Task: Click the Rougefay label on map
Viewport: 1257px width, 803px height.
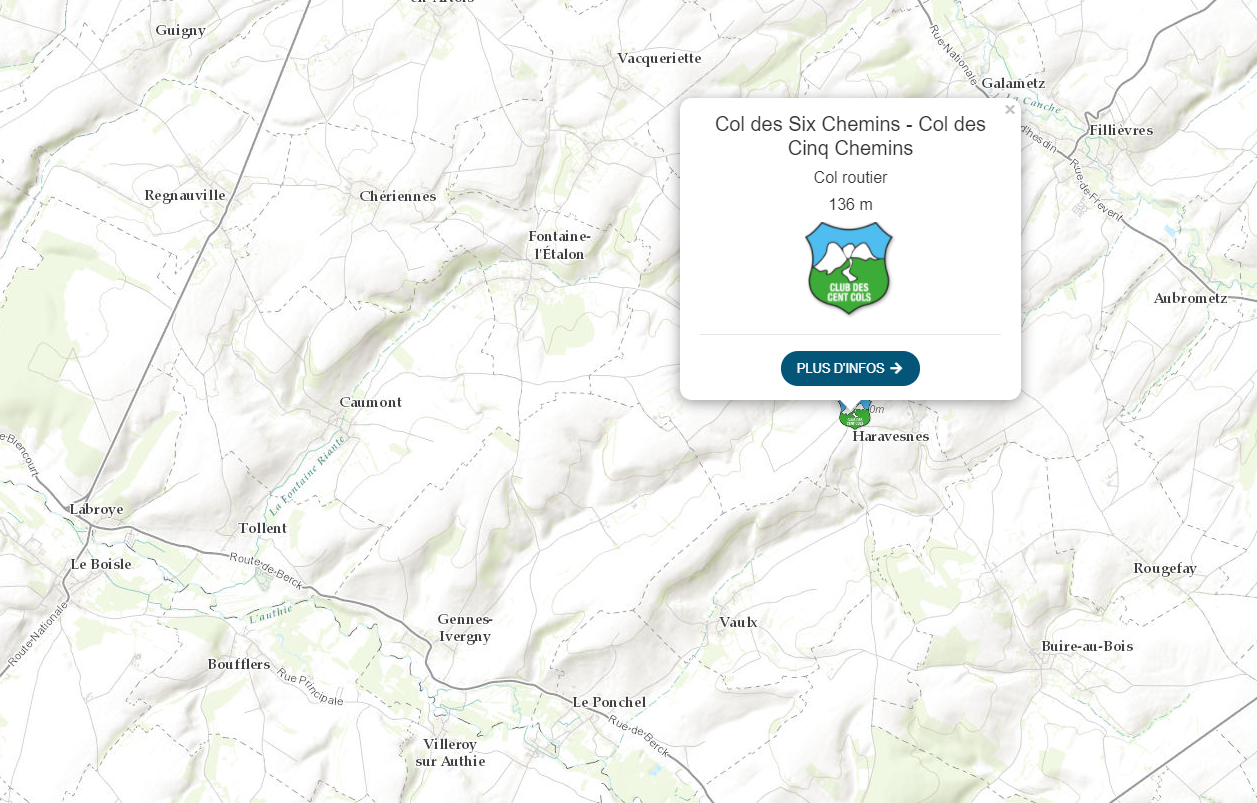Action: tap(1165, 568)
